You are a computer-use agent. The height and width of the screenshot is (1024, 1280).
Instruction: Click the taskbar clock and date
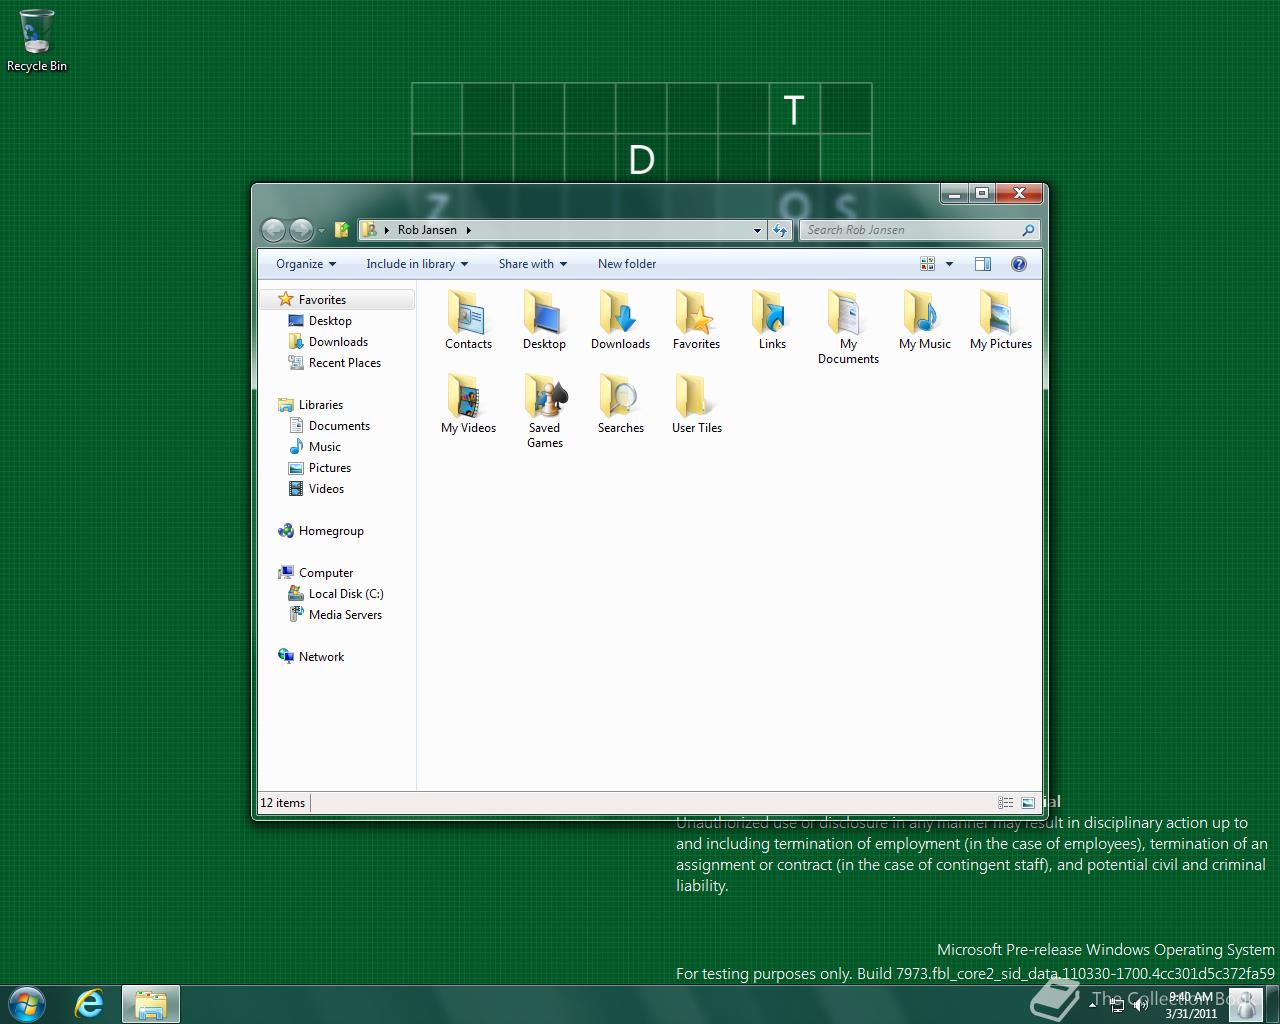tap(1190, 1005)
